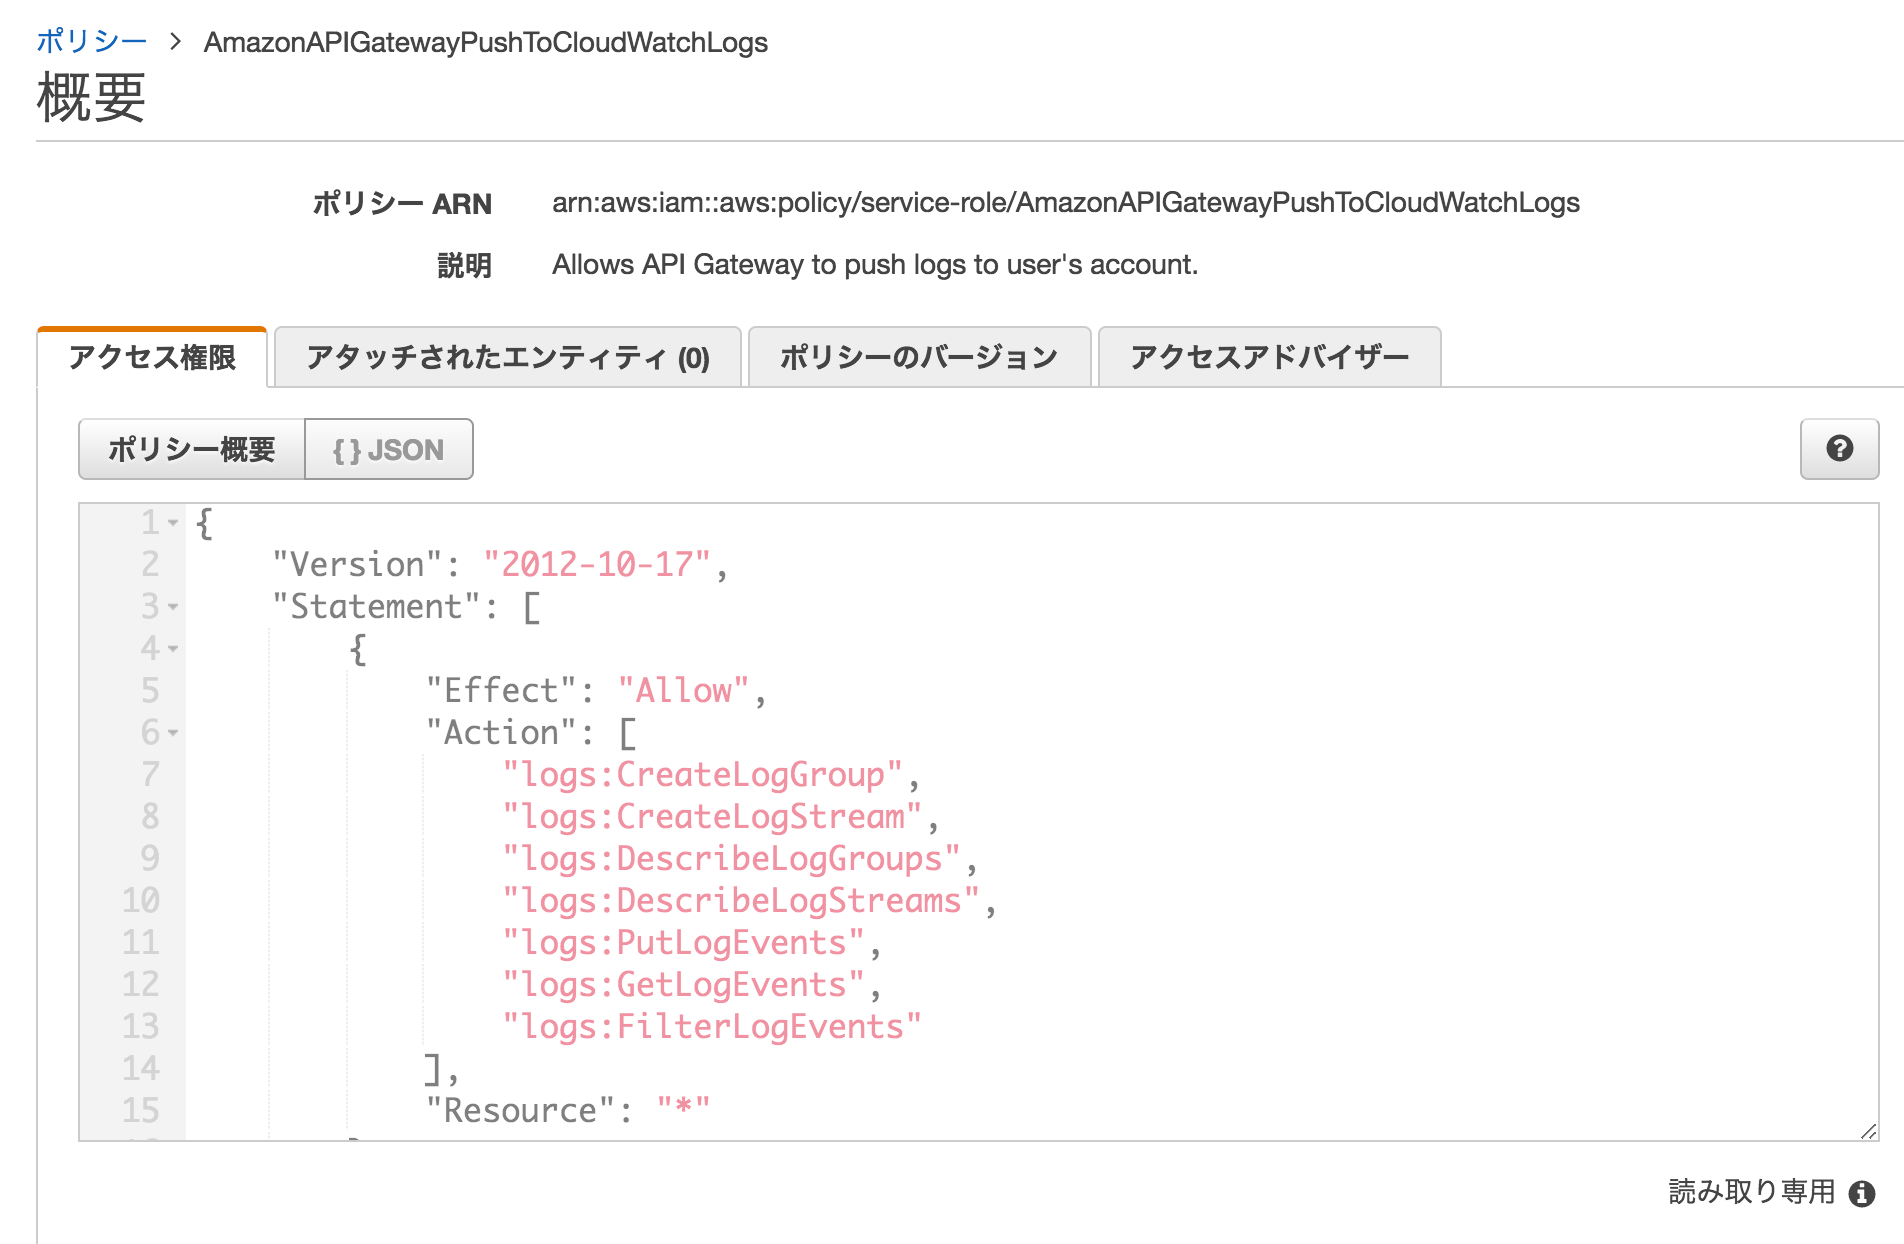Switch to the アクセス権限 tab
The height and width of the screenshot is (1244, 1904).
pos(152,357)
